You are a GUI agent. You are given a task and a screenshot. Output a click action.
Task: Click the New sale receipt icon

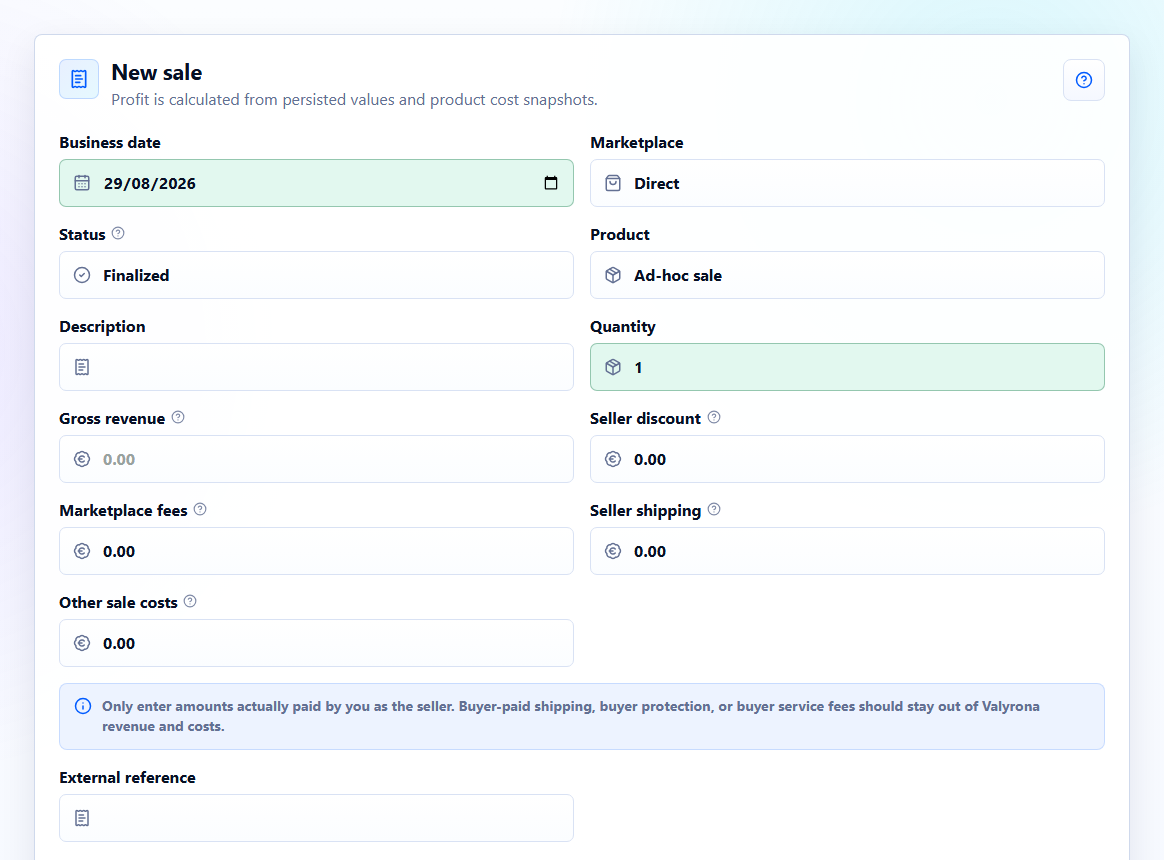click(79, 79)
